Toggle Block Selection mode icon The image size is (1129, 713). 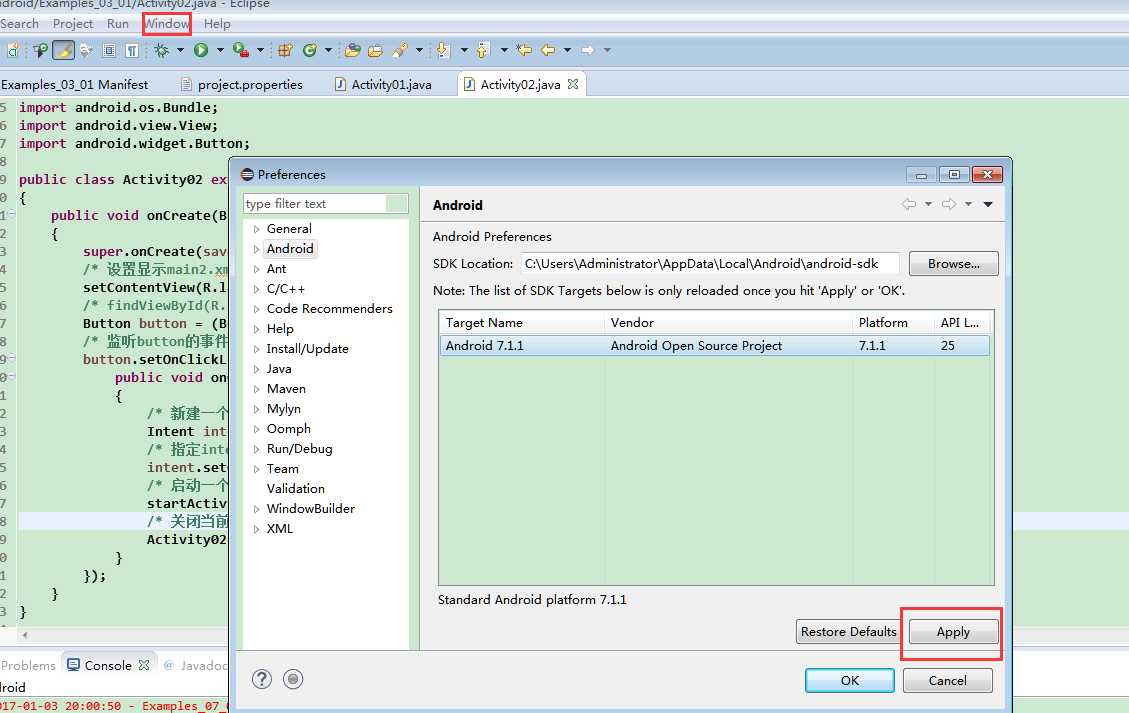109,50
